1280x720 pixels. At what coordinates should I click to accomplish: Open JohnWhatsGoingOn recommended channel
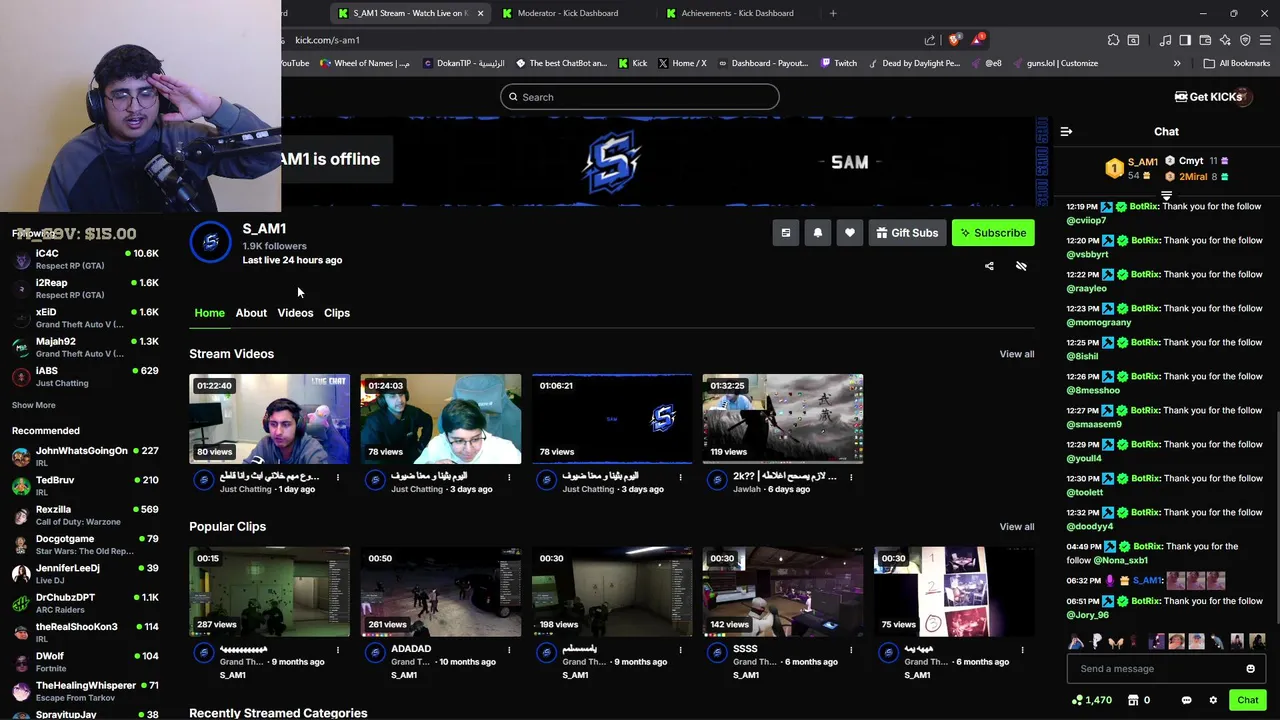coord(85,457)
